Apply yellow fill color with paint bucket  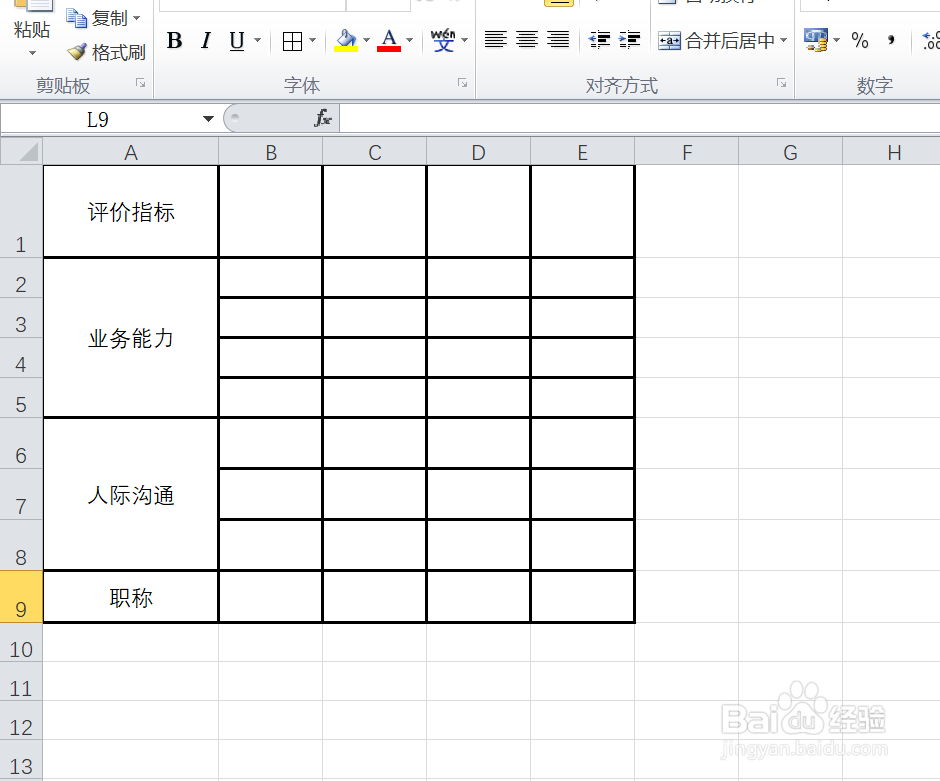[x=346, y=41]
